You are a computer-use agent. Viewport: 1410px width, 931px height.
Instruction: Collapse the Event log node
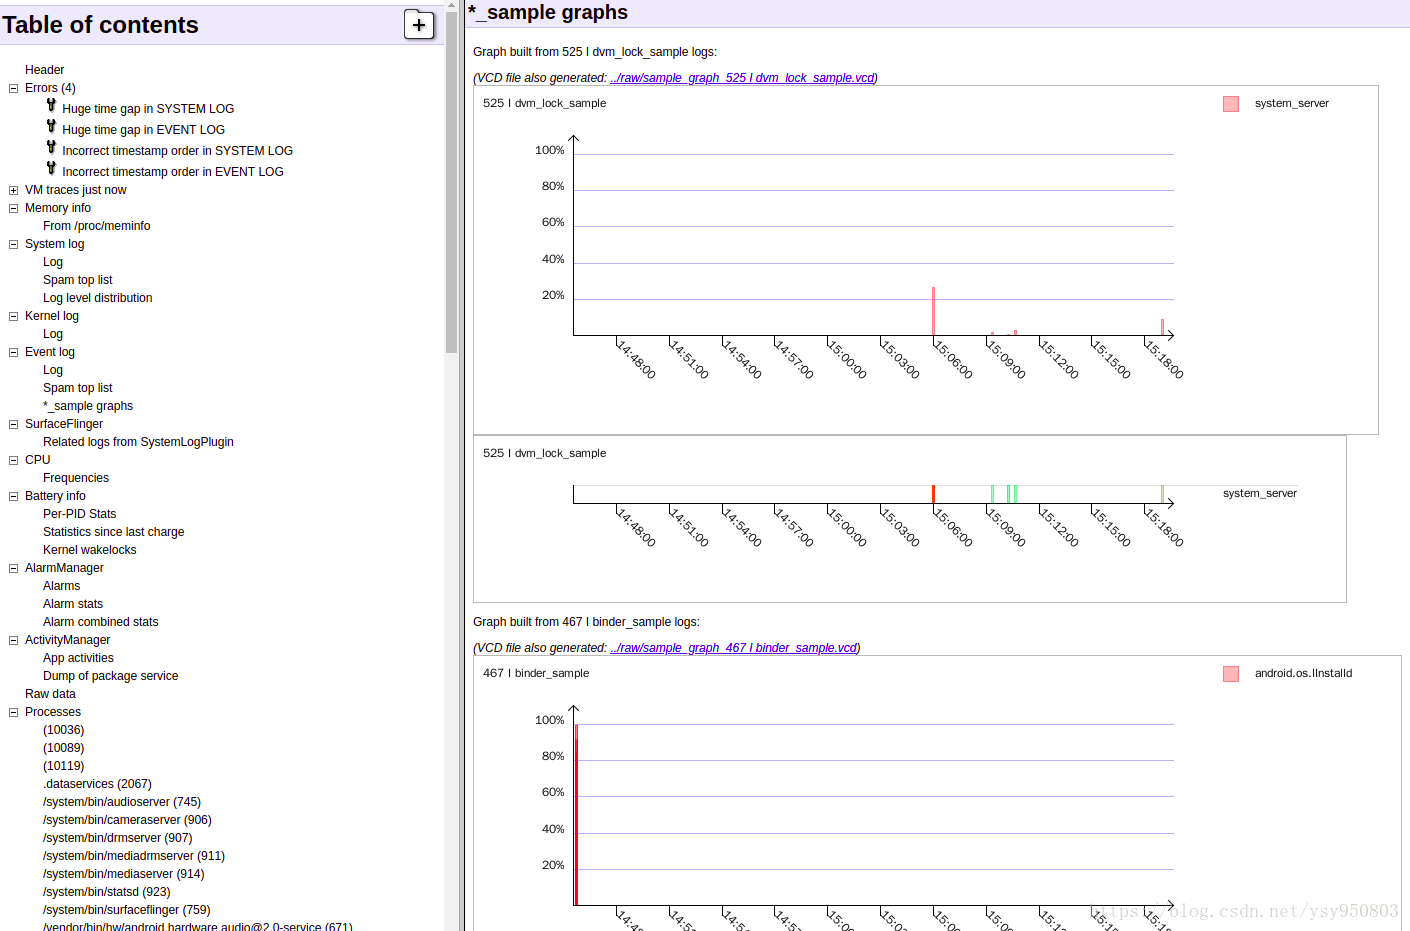point(13,352)
